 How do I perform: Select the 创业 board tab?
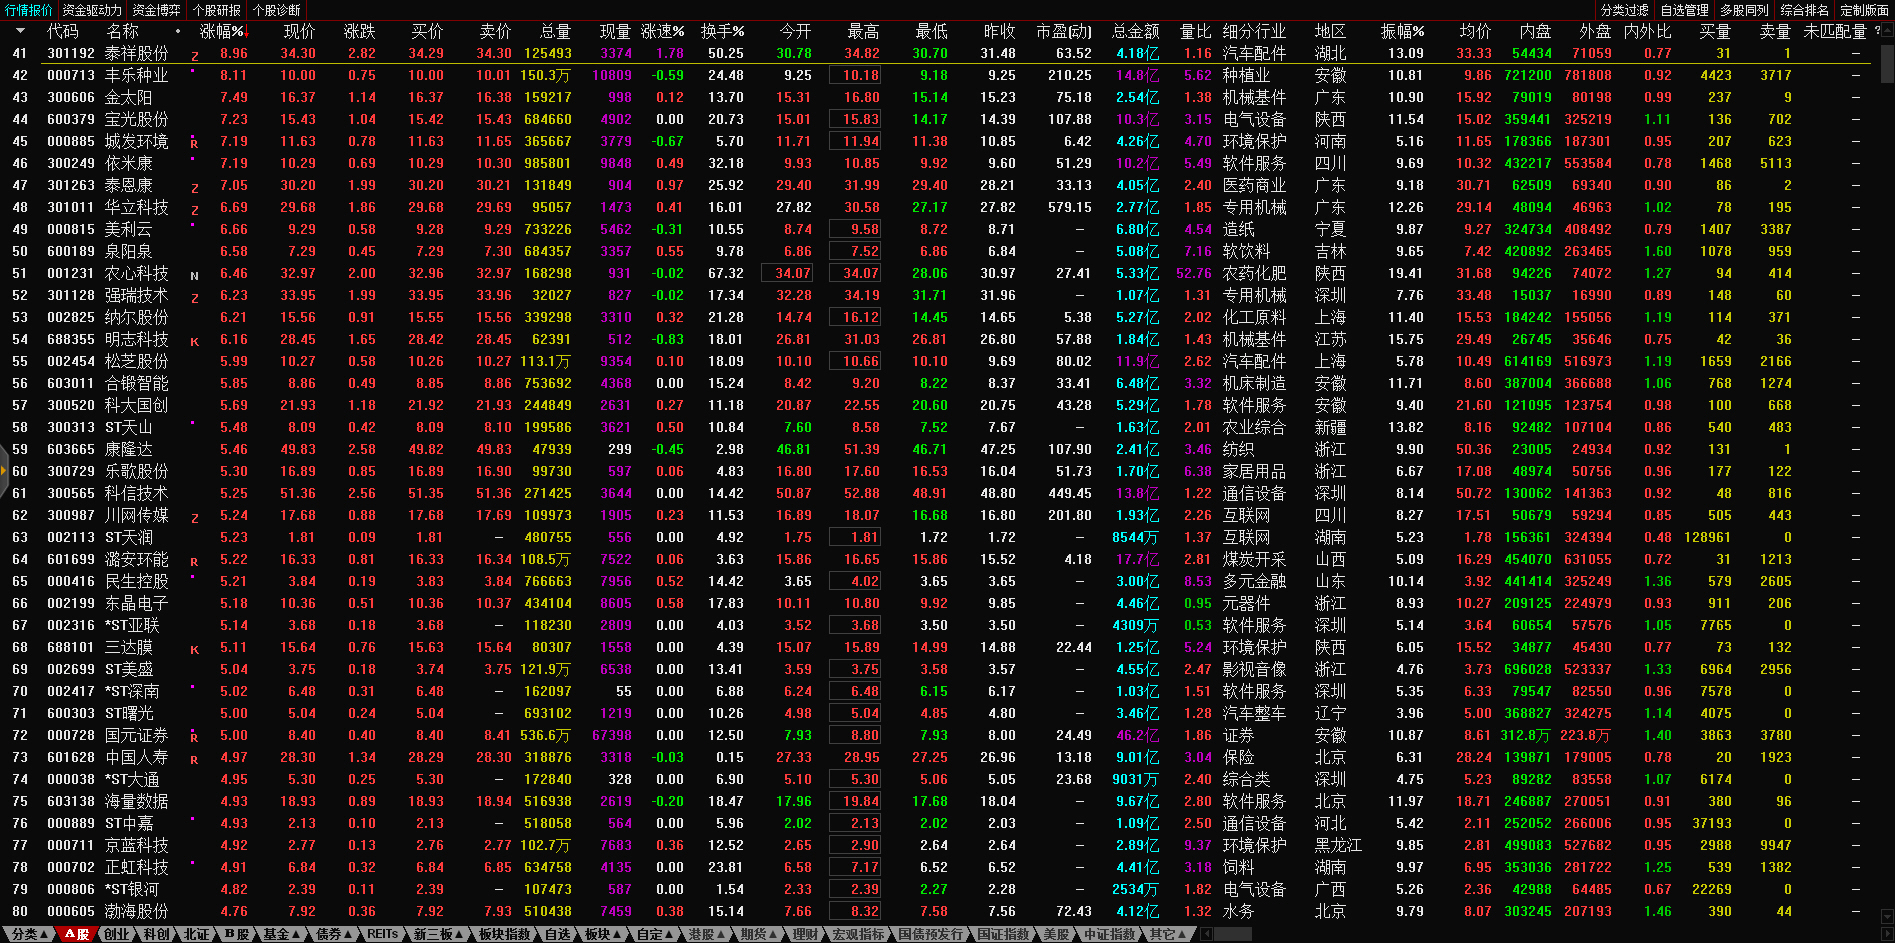[x=116, y=934]
